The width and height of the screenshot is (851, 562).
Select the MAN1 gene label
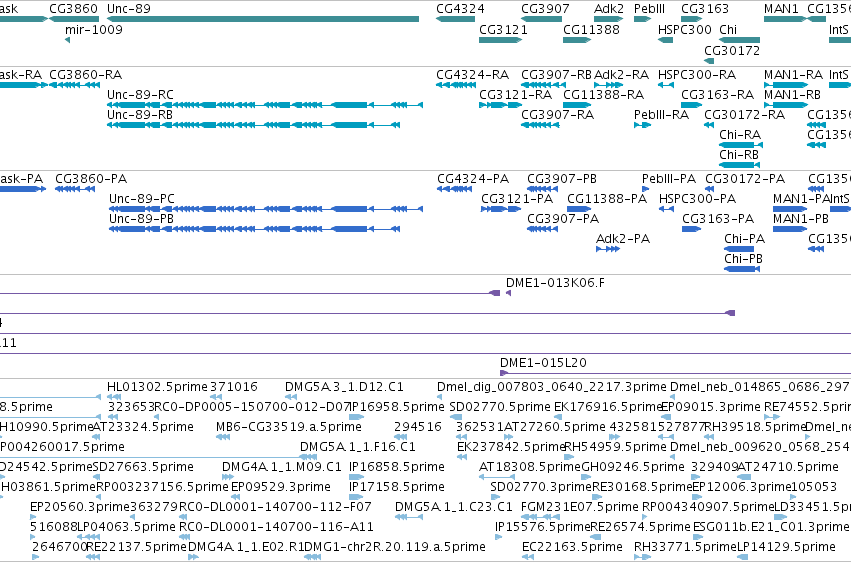click(781, 9)
